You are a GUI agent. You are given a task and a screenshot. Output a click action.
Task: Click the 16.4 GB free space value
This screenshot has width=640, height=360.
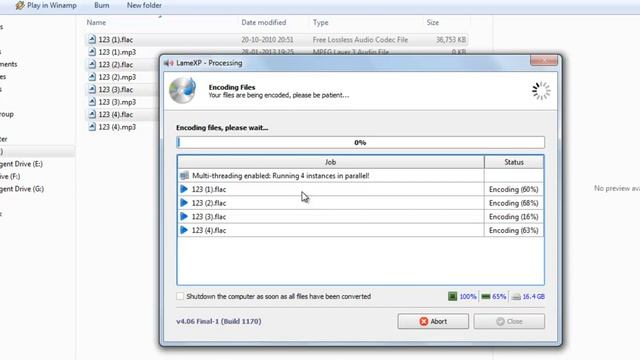tap(533, 297)
